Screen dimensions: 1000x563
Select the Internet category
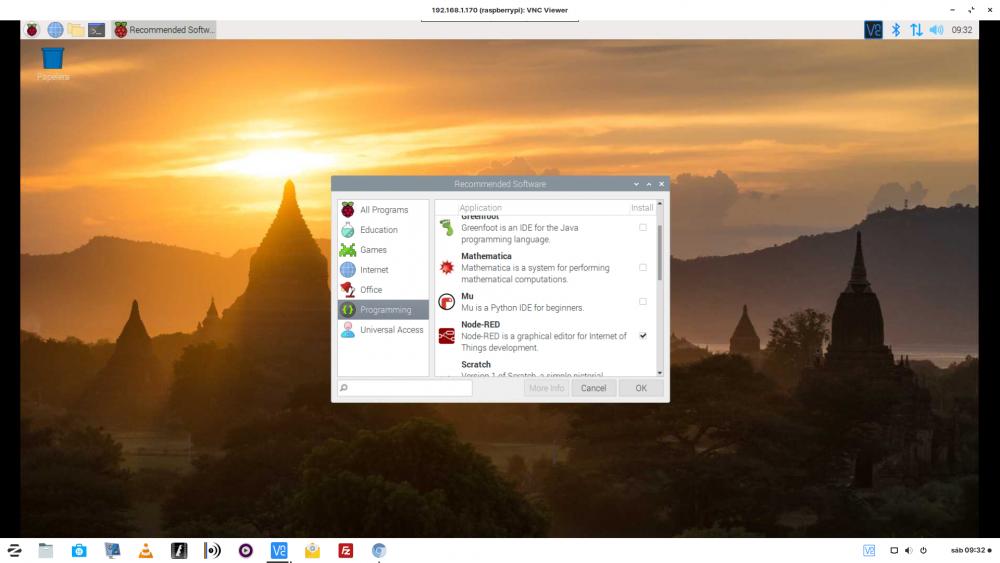click(383, 270)
